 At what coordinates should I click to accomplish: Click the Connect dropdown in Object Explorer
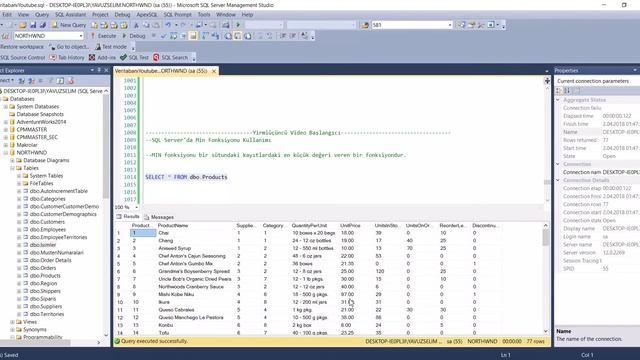tap(7, 80)
